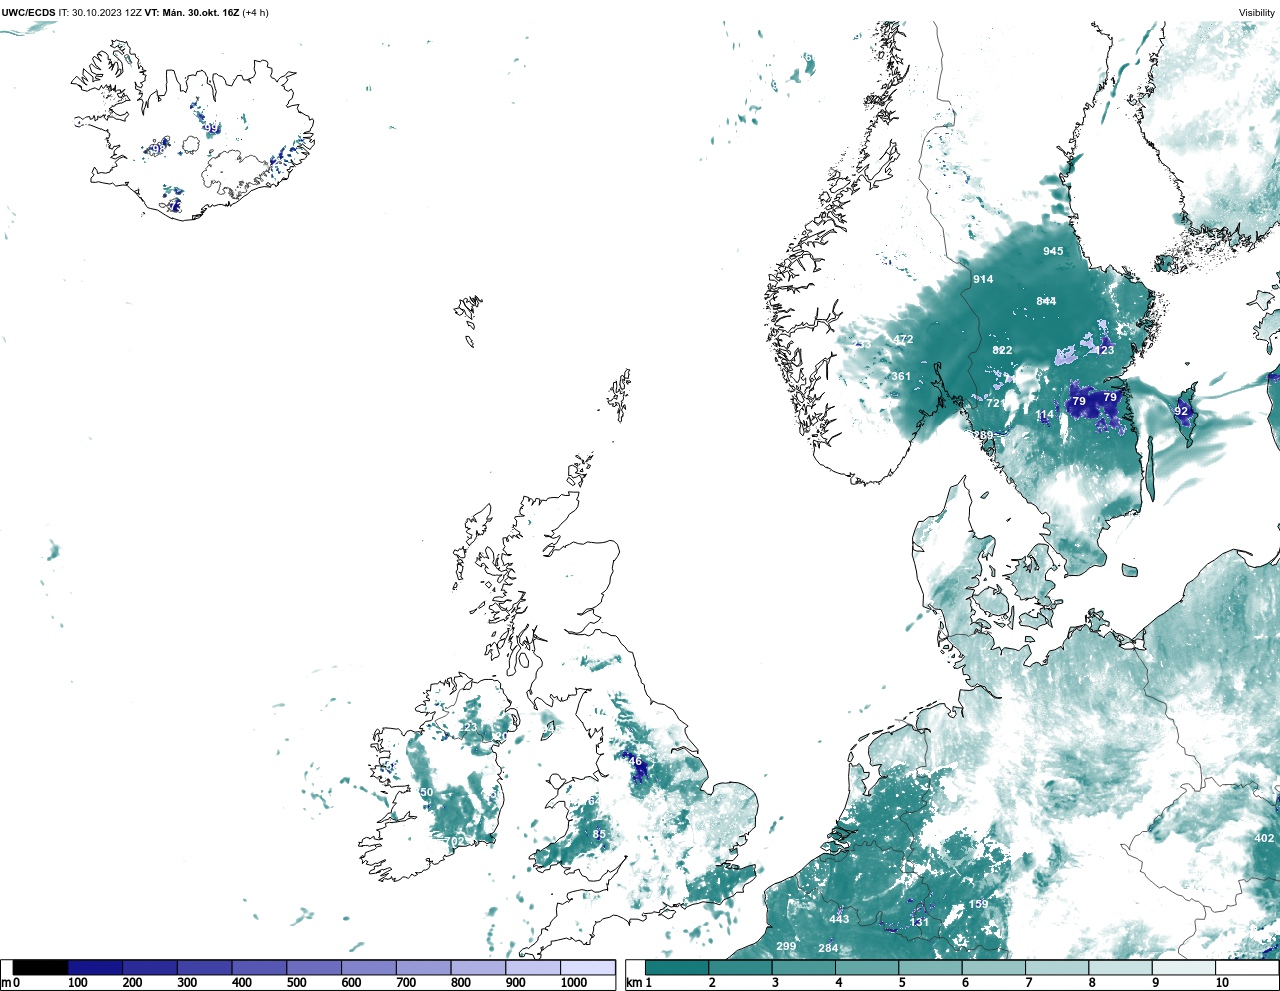Click the 1000 tick label on the legend
The image size is (1280, 991).
coord(574,983)
